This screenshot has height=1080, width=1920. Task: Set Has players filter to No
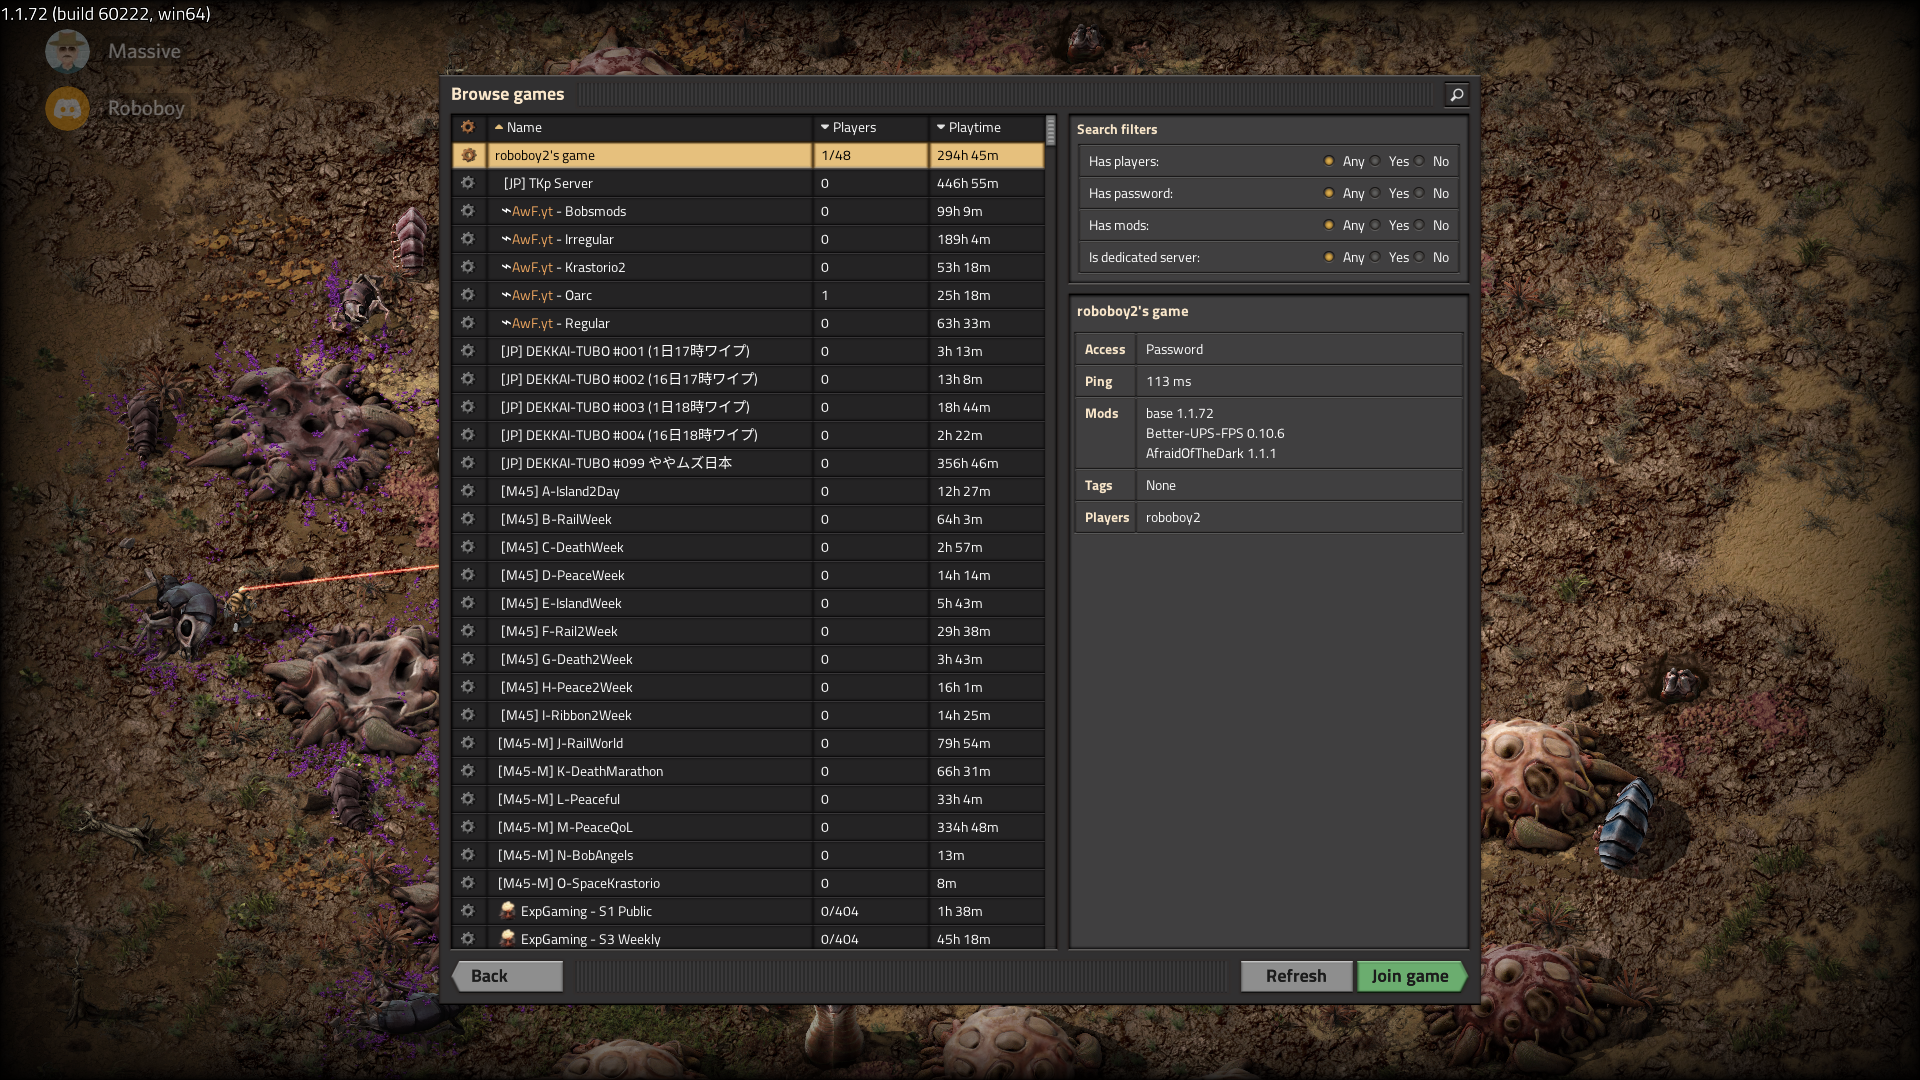1419,161
